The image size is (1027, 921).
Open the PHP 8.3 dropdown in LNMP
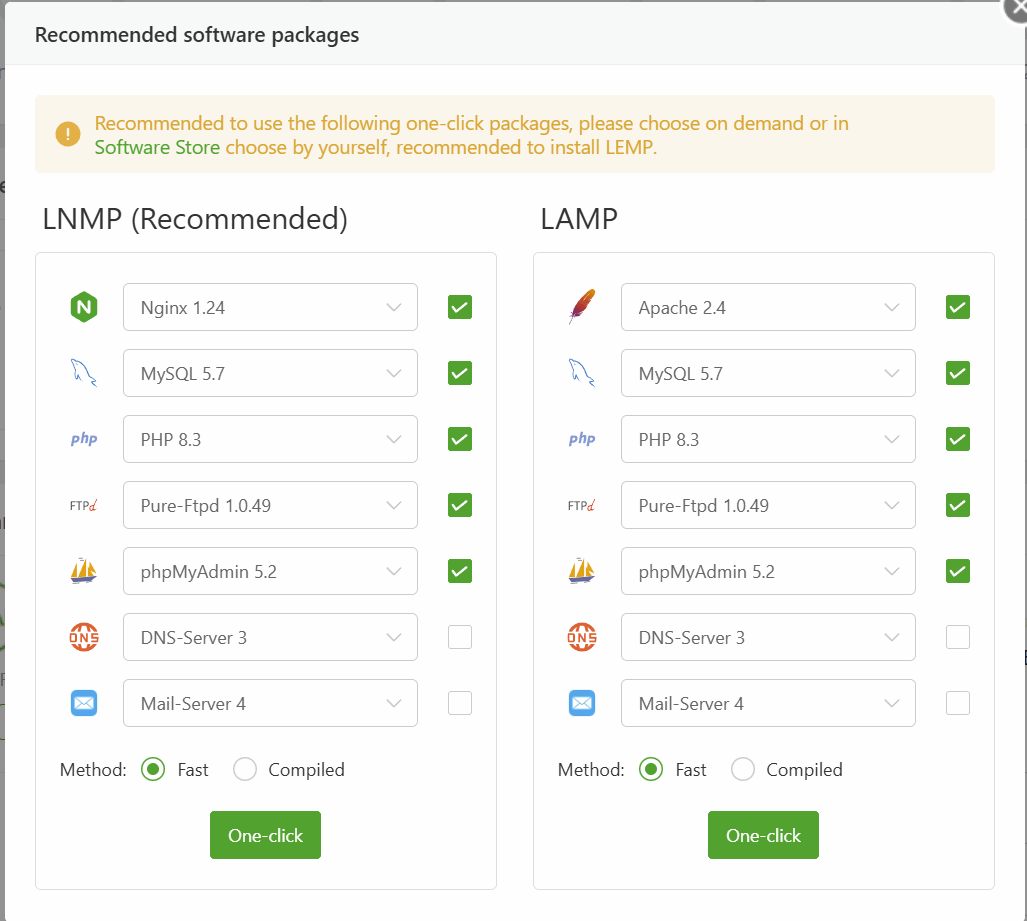(270, 439)
